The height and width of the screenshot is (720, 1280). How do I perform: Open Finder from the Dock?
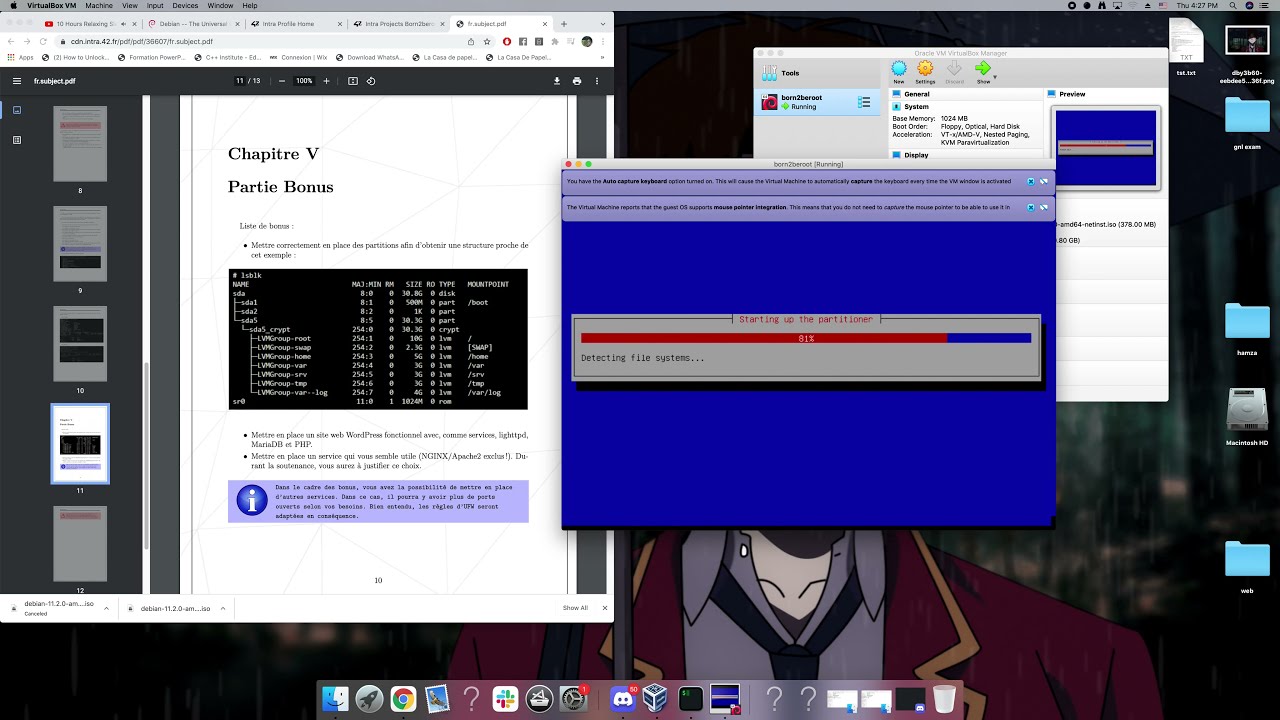pos(336,698)
